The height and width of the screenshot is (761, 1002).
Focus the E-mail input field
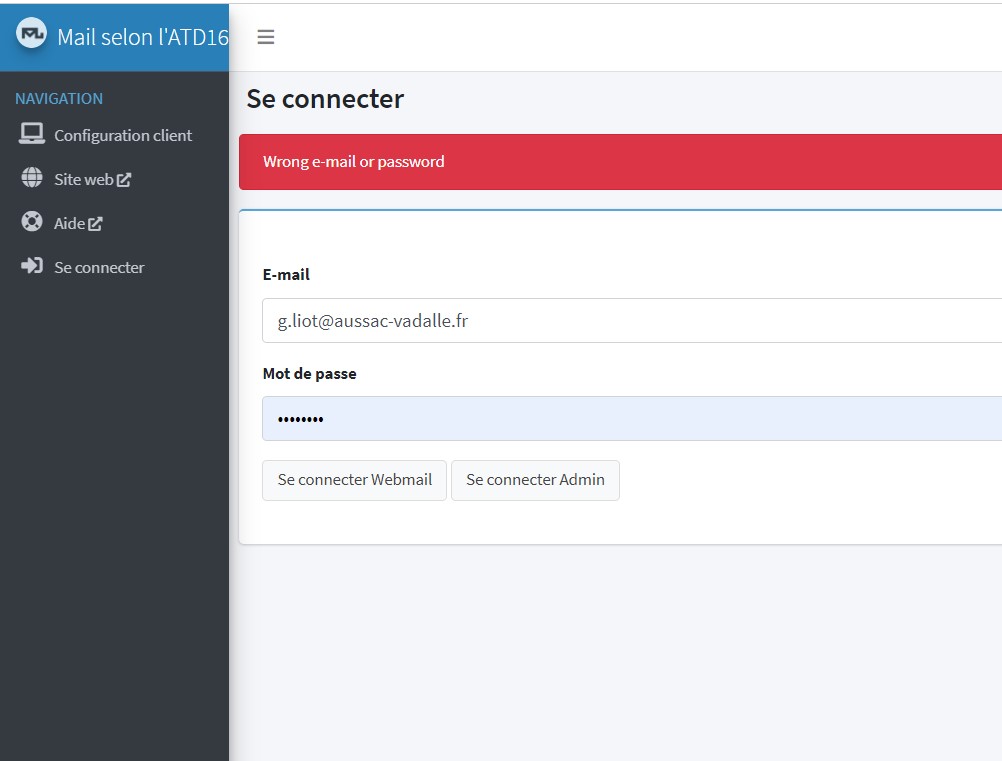pos(630,321)
